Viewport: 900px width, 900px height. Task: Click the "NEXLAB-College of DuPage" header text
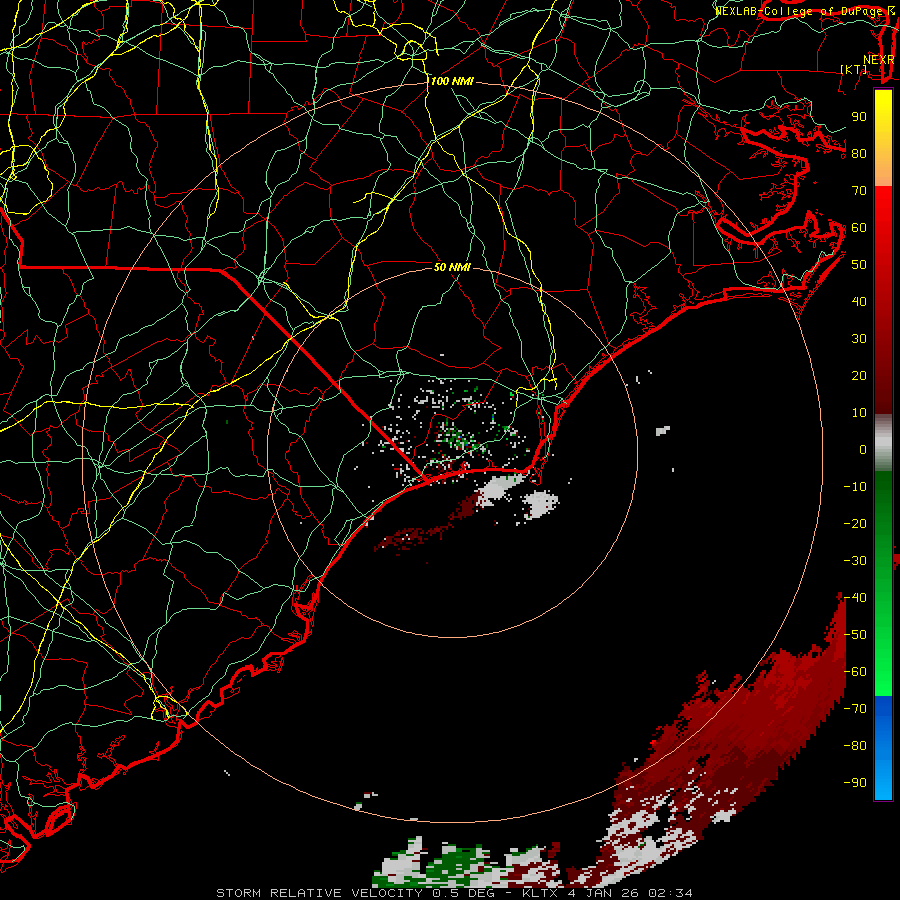[x=800, y=11]
